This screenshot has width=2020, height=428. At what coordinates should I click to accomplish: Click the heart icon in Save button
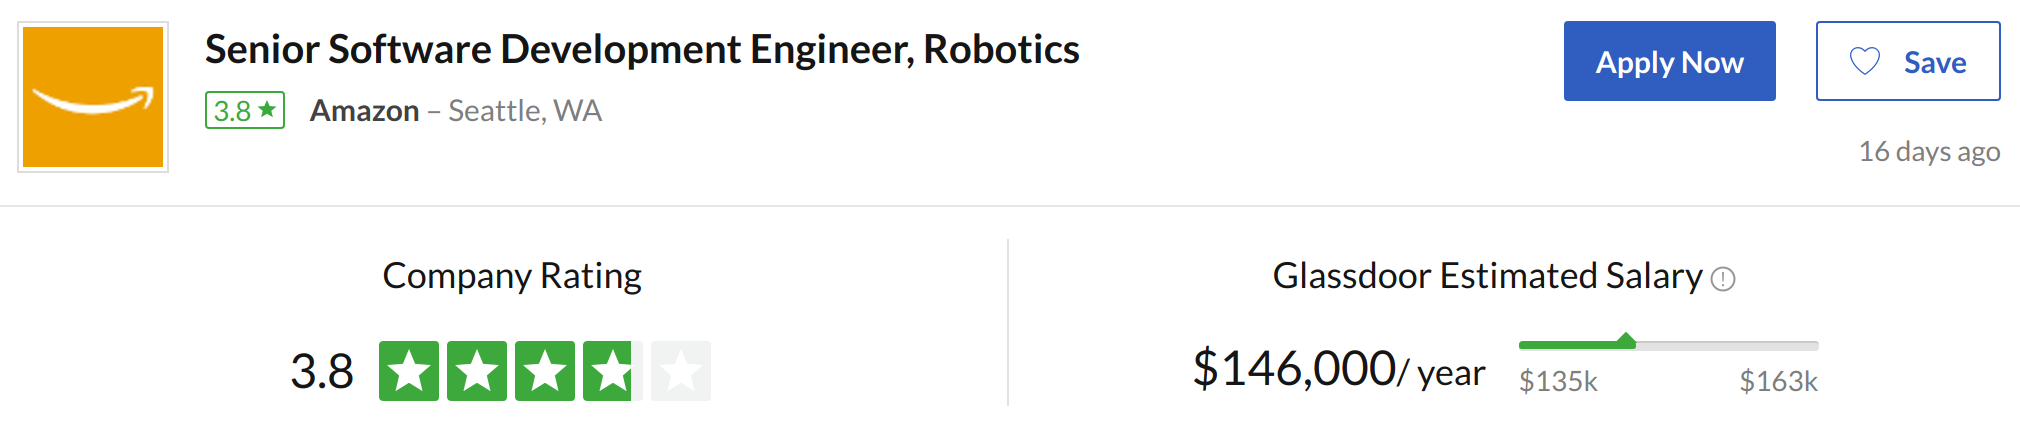[1865, 62]
